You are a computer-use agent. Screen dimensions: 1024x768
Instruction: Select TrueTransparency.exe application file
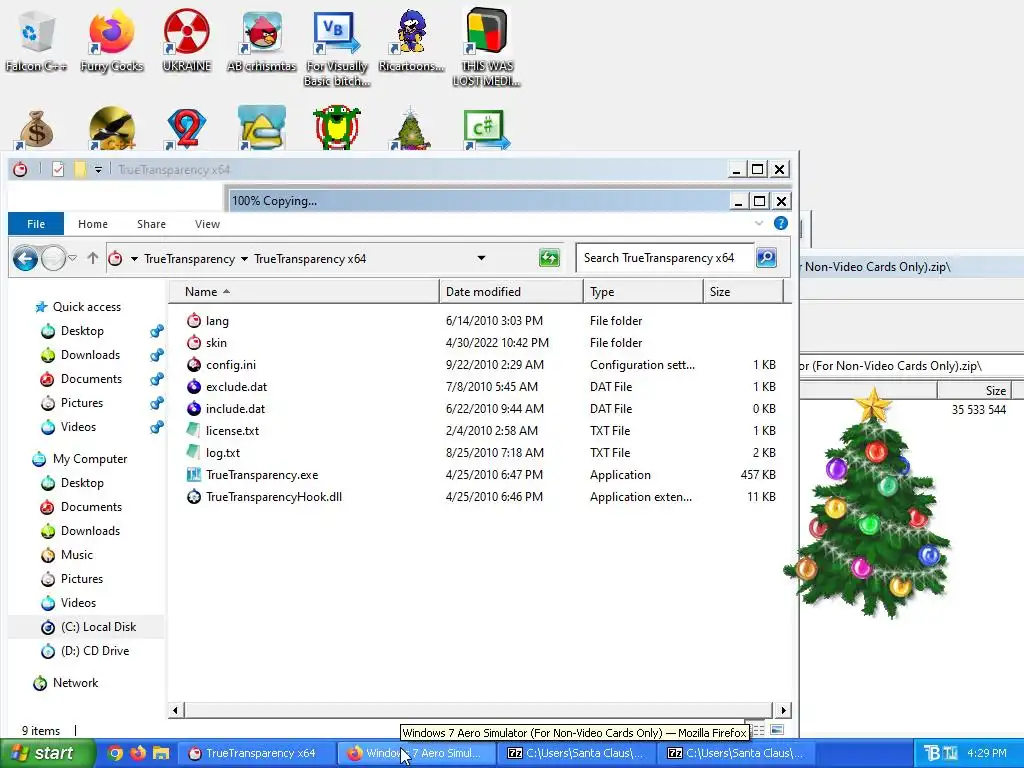[x=262, y=475]
